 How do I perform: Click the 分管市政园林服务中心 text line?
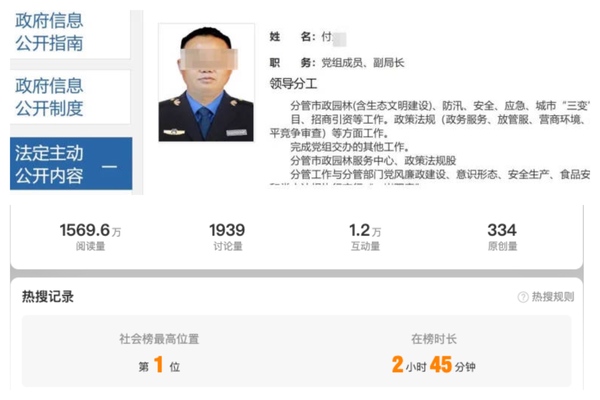pos(372,160)
